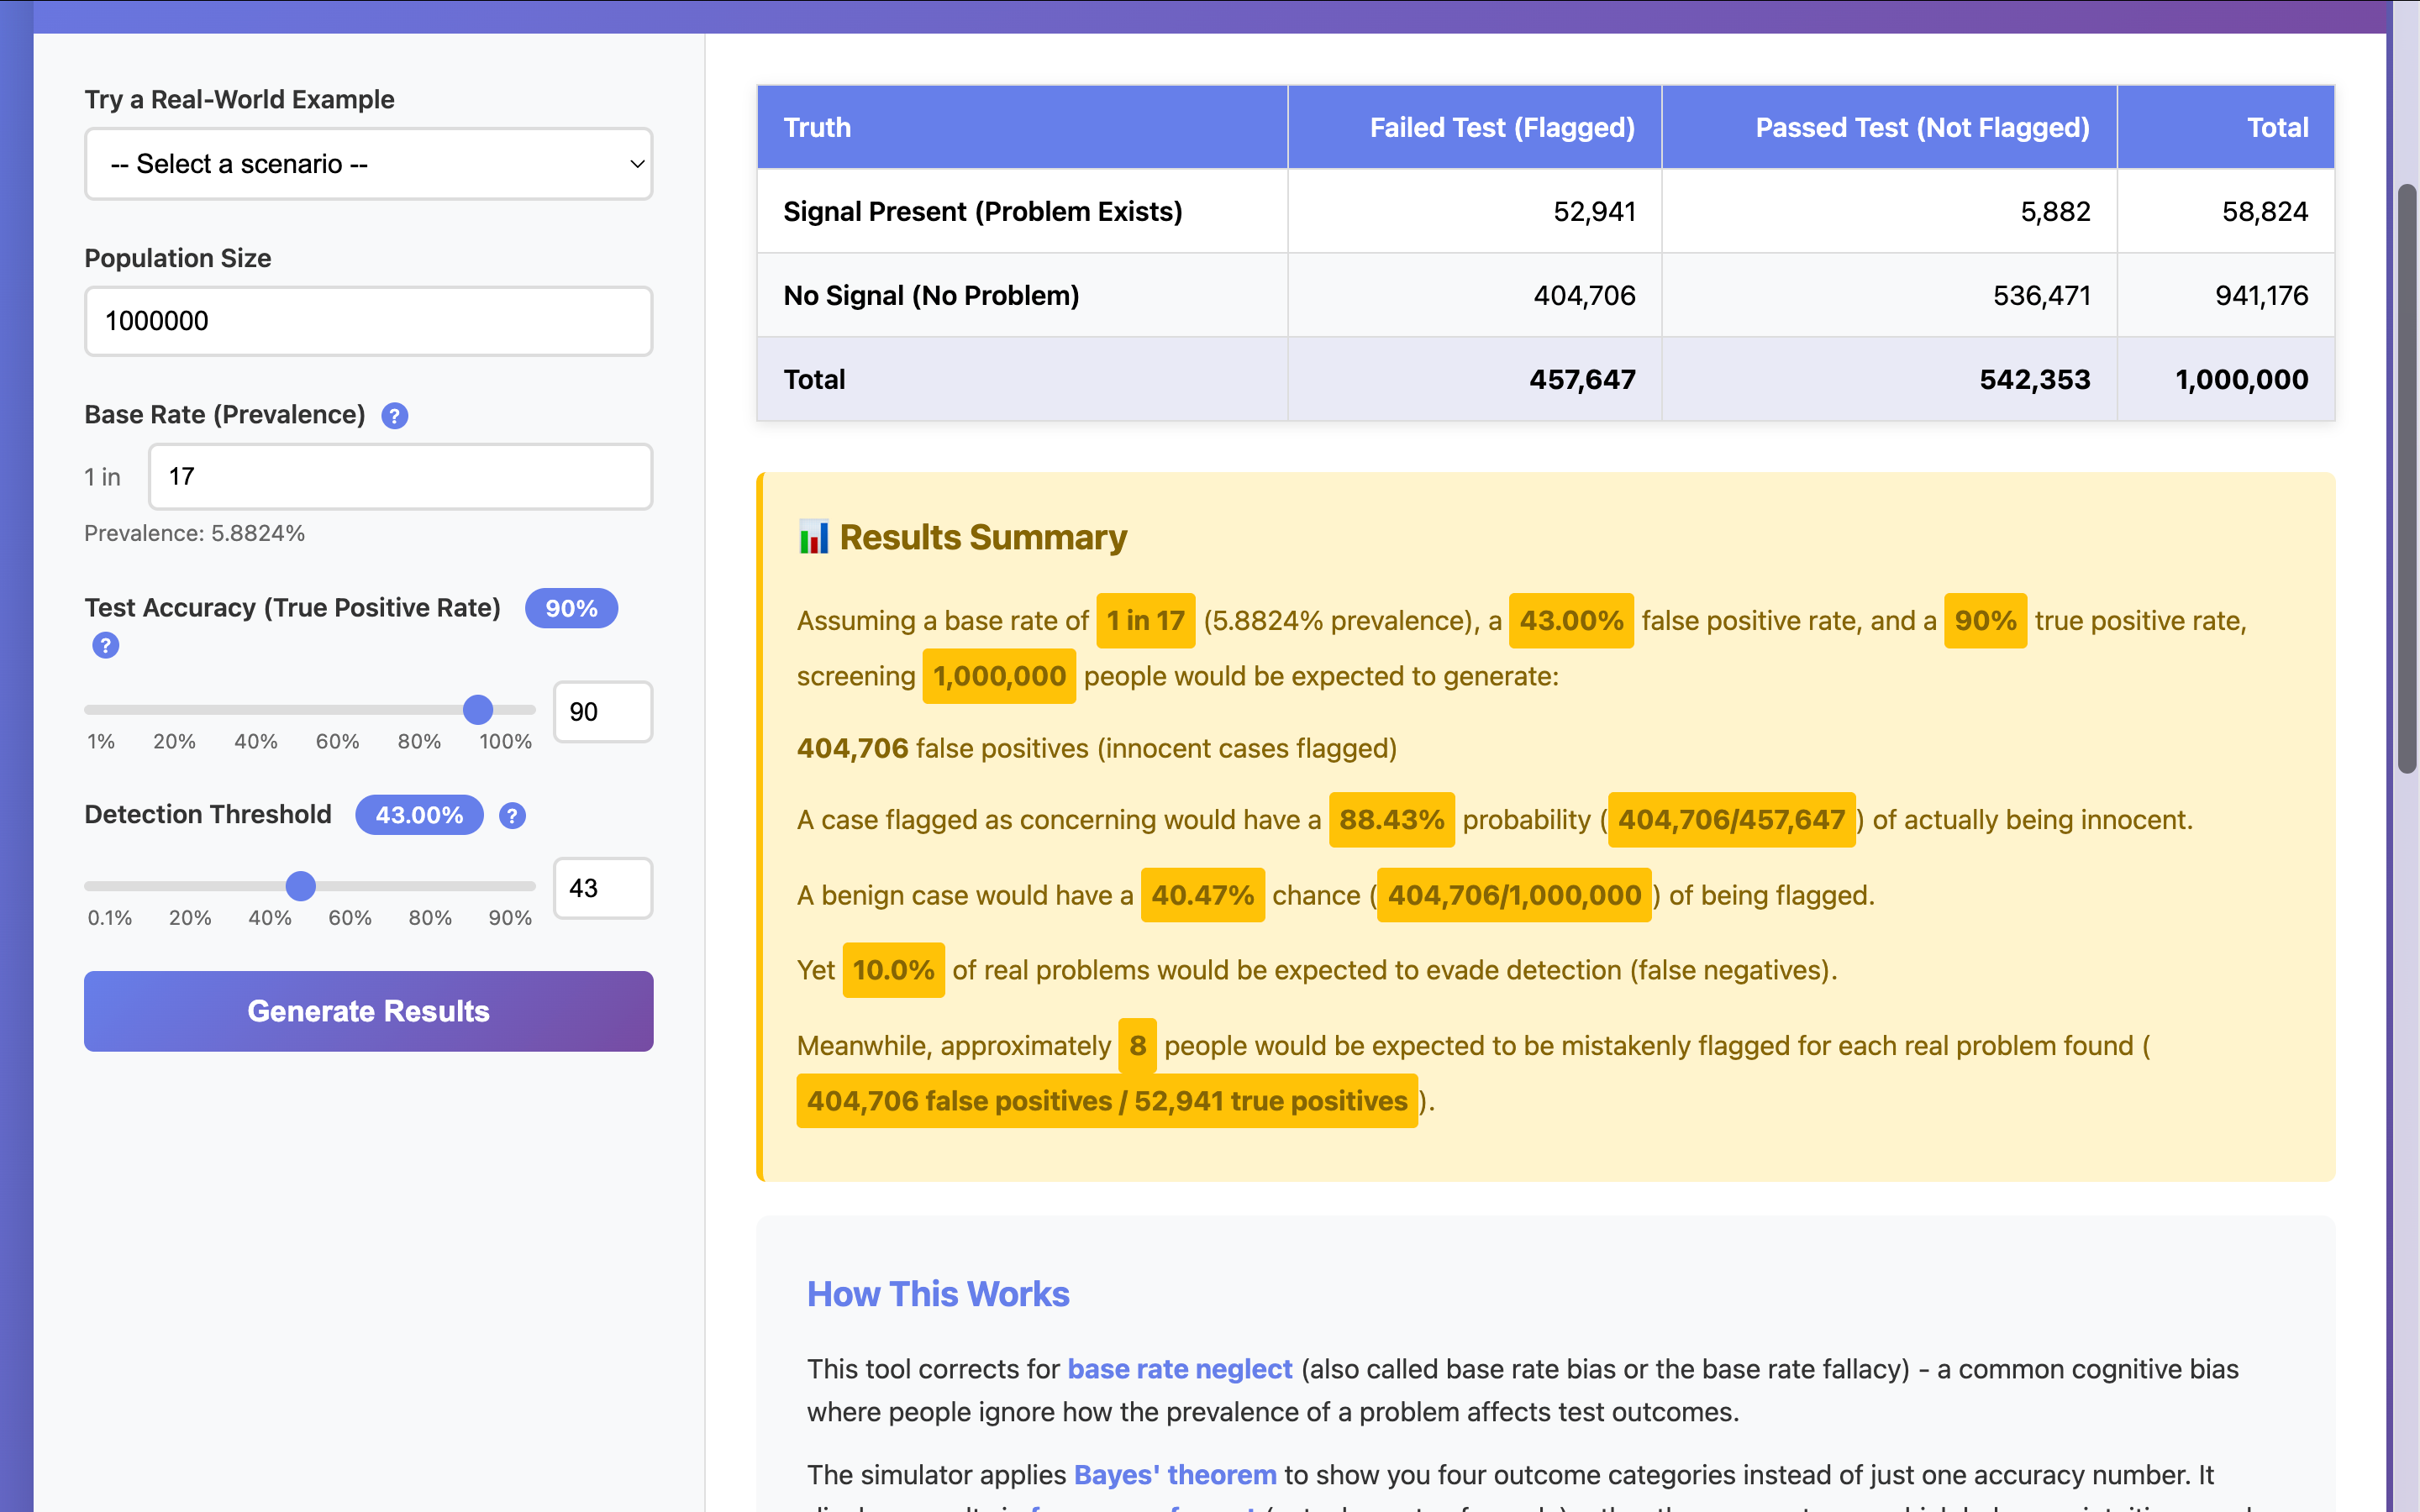Click the Test Accuracy slider handle
The height and width of the screenshot is (1512, 2420).
coord(478,710)
